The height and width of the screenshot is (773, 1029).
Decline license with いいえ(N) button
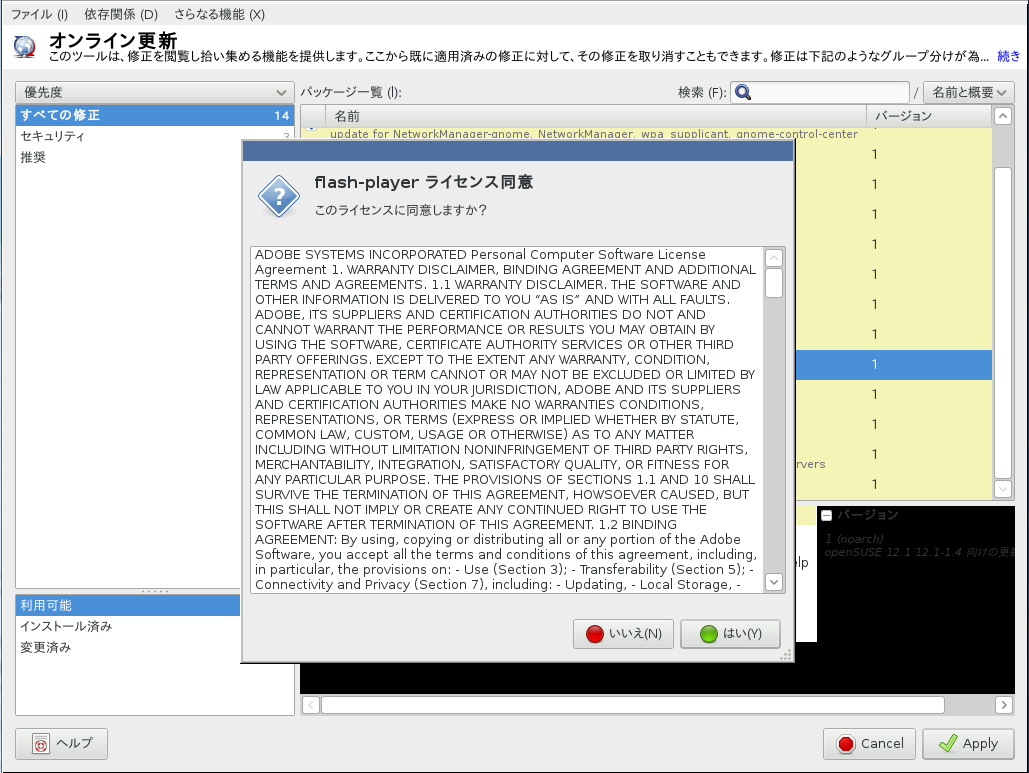pyautogui.click(x=623, y=634)
